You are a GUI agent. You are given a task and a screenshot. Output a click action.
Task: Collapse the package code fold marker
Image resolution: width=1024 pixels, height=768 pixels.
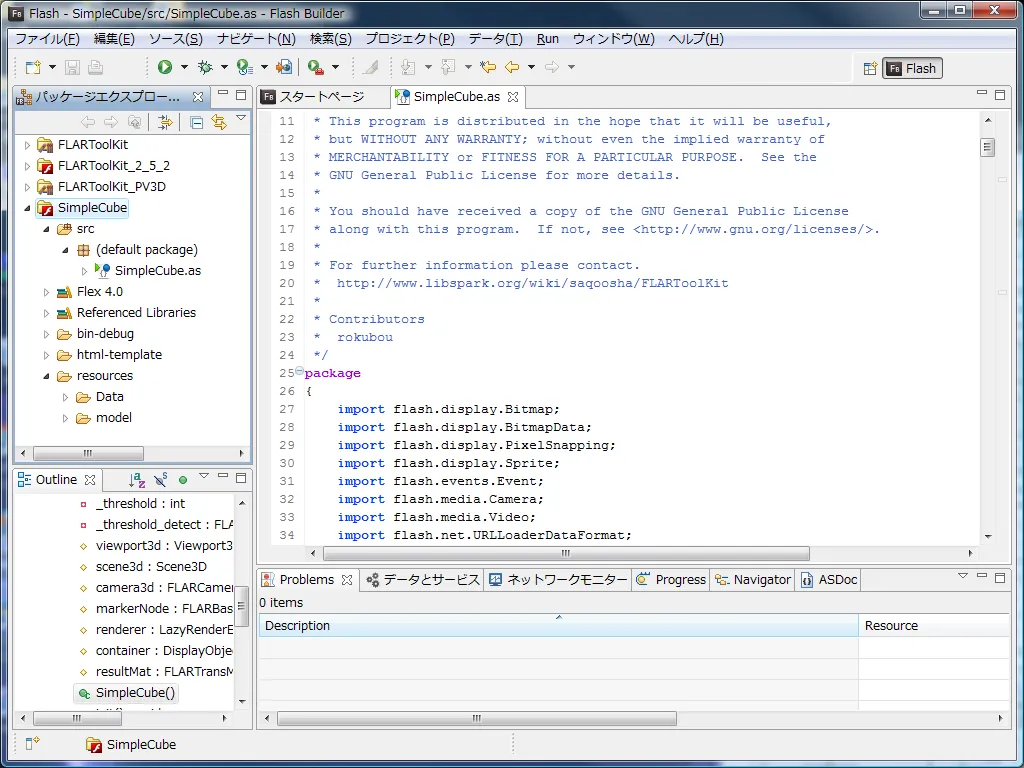pos(299,371)
